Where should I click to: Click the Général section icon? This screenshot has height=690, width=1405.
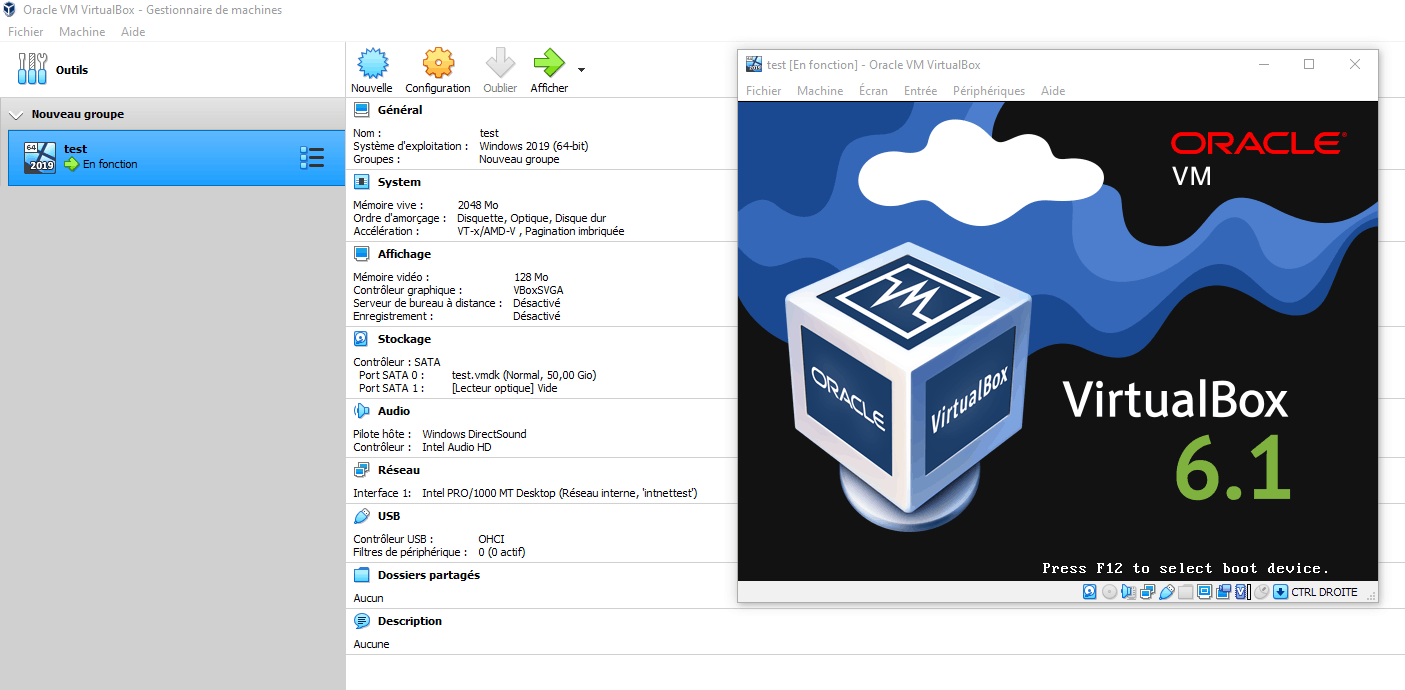[x=361, y=110]
